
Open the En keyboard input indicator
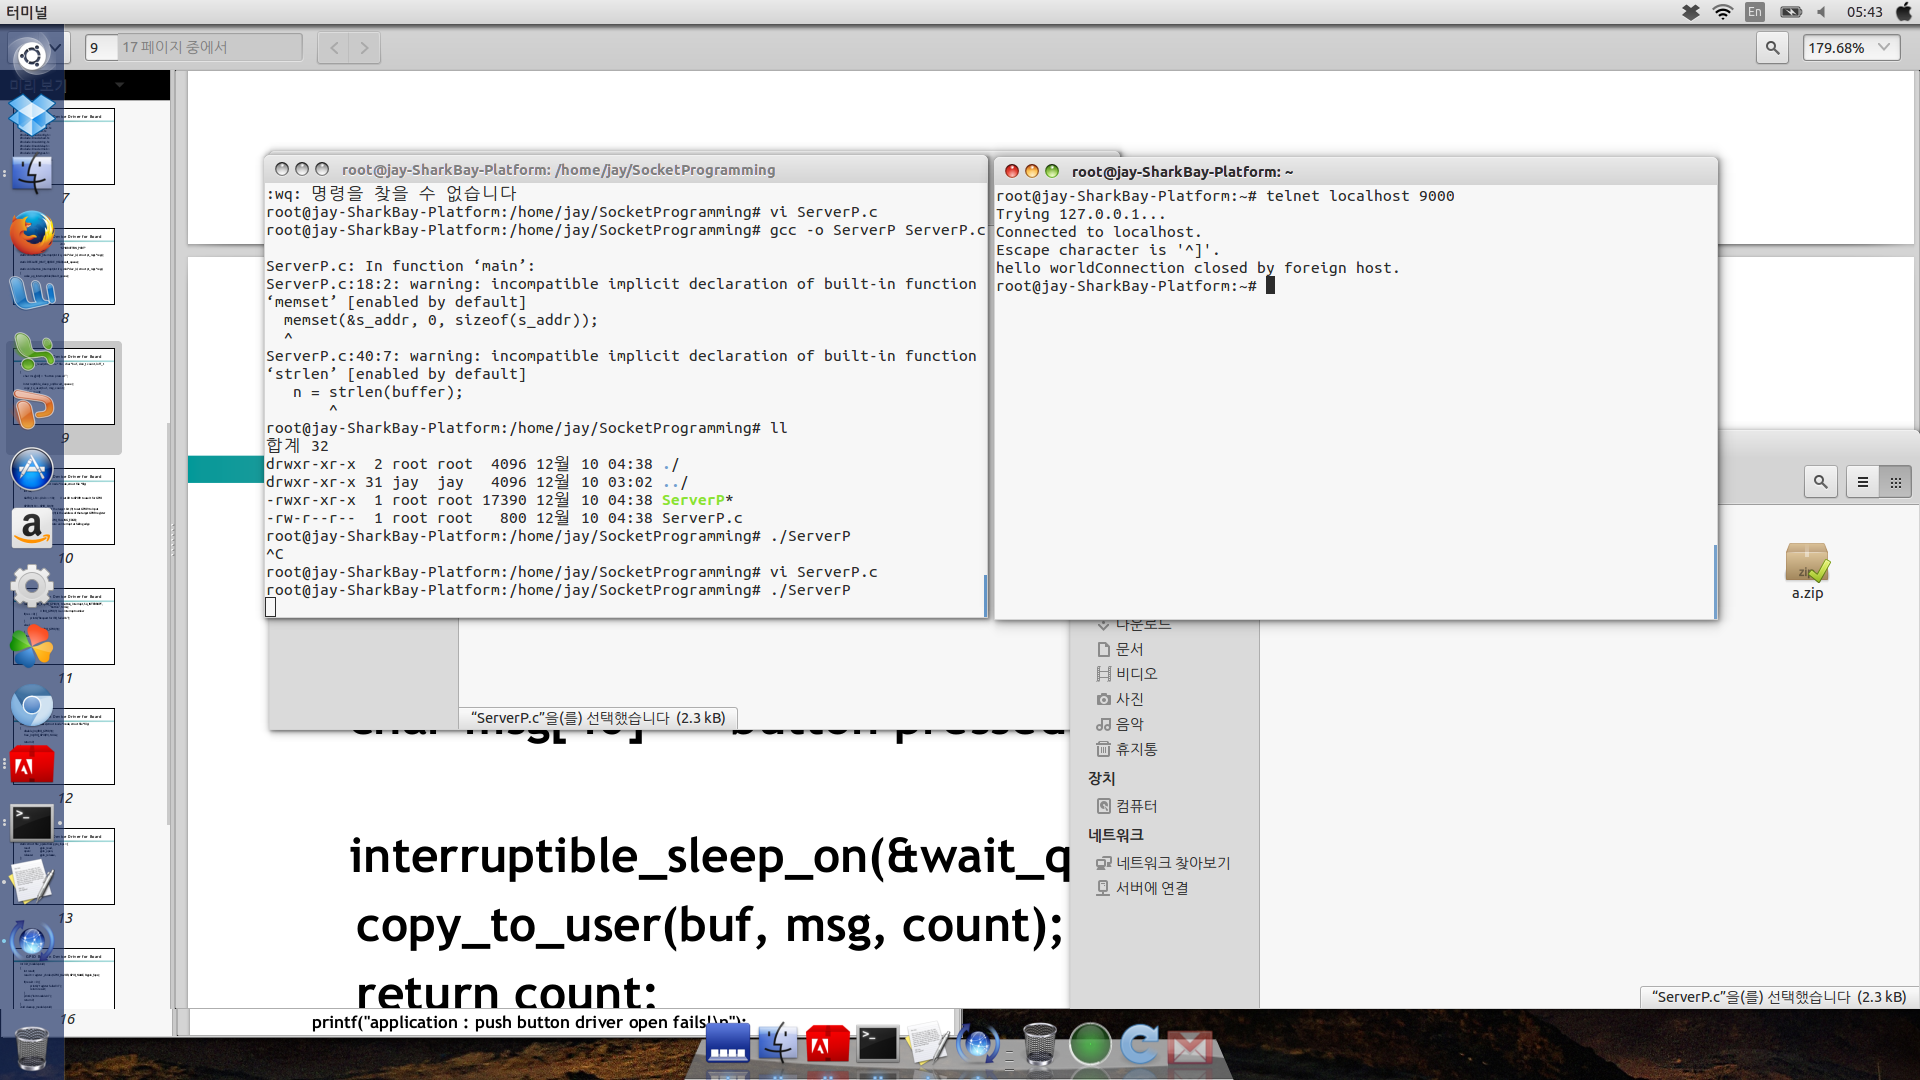1755,12
